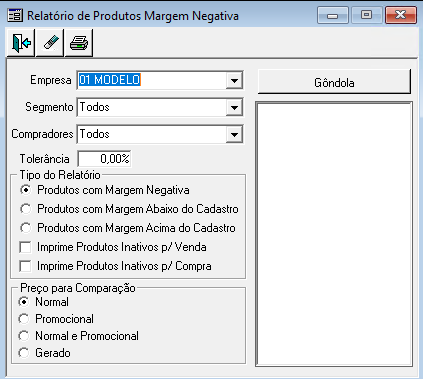Click the eraser clear-fields toolbar icon
This screenshot has height=379, width=423.
[50, 43]
